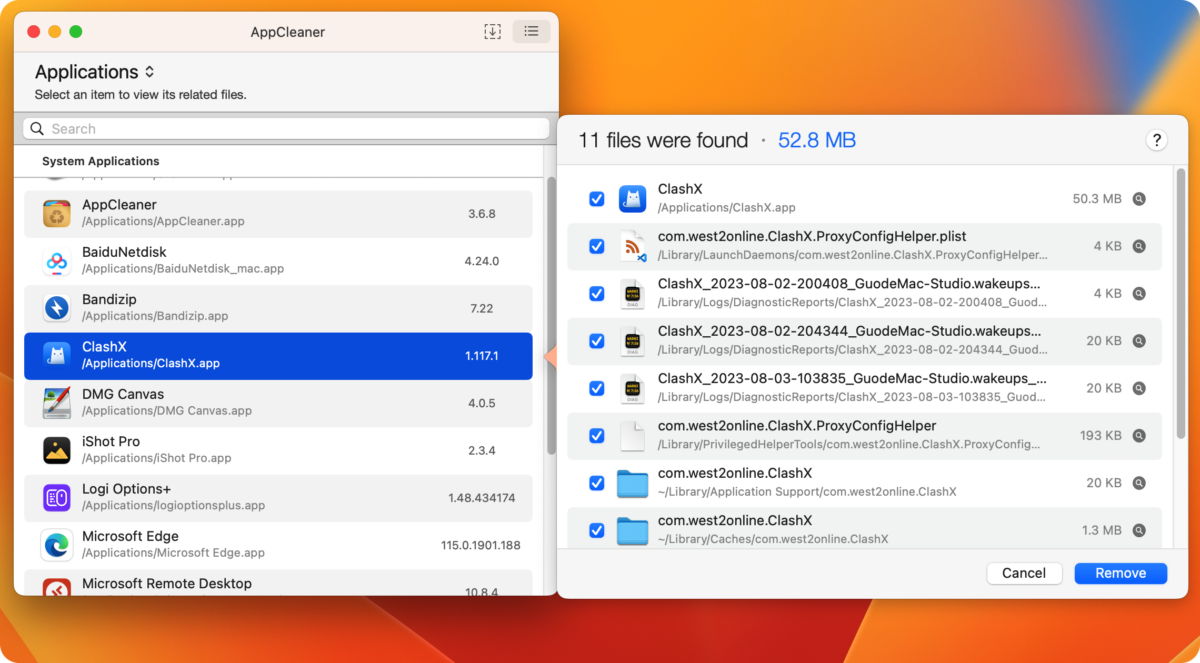Viewport: 1200px width, 663px height.
Task: Select the Microsoft Edge application name
Action: (x=130, y=536)
